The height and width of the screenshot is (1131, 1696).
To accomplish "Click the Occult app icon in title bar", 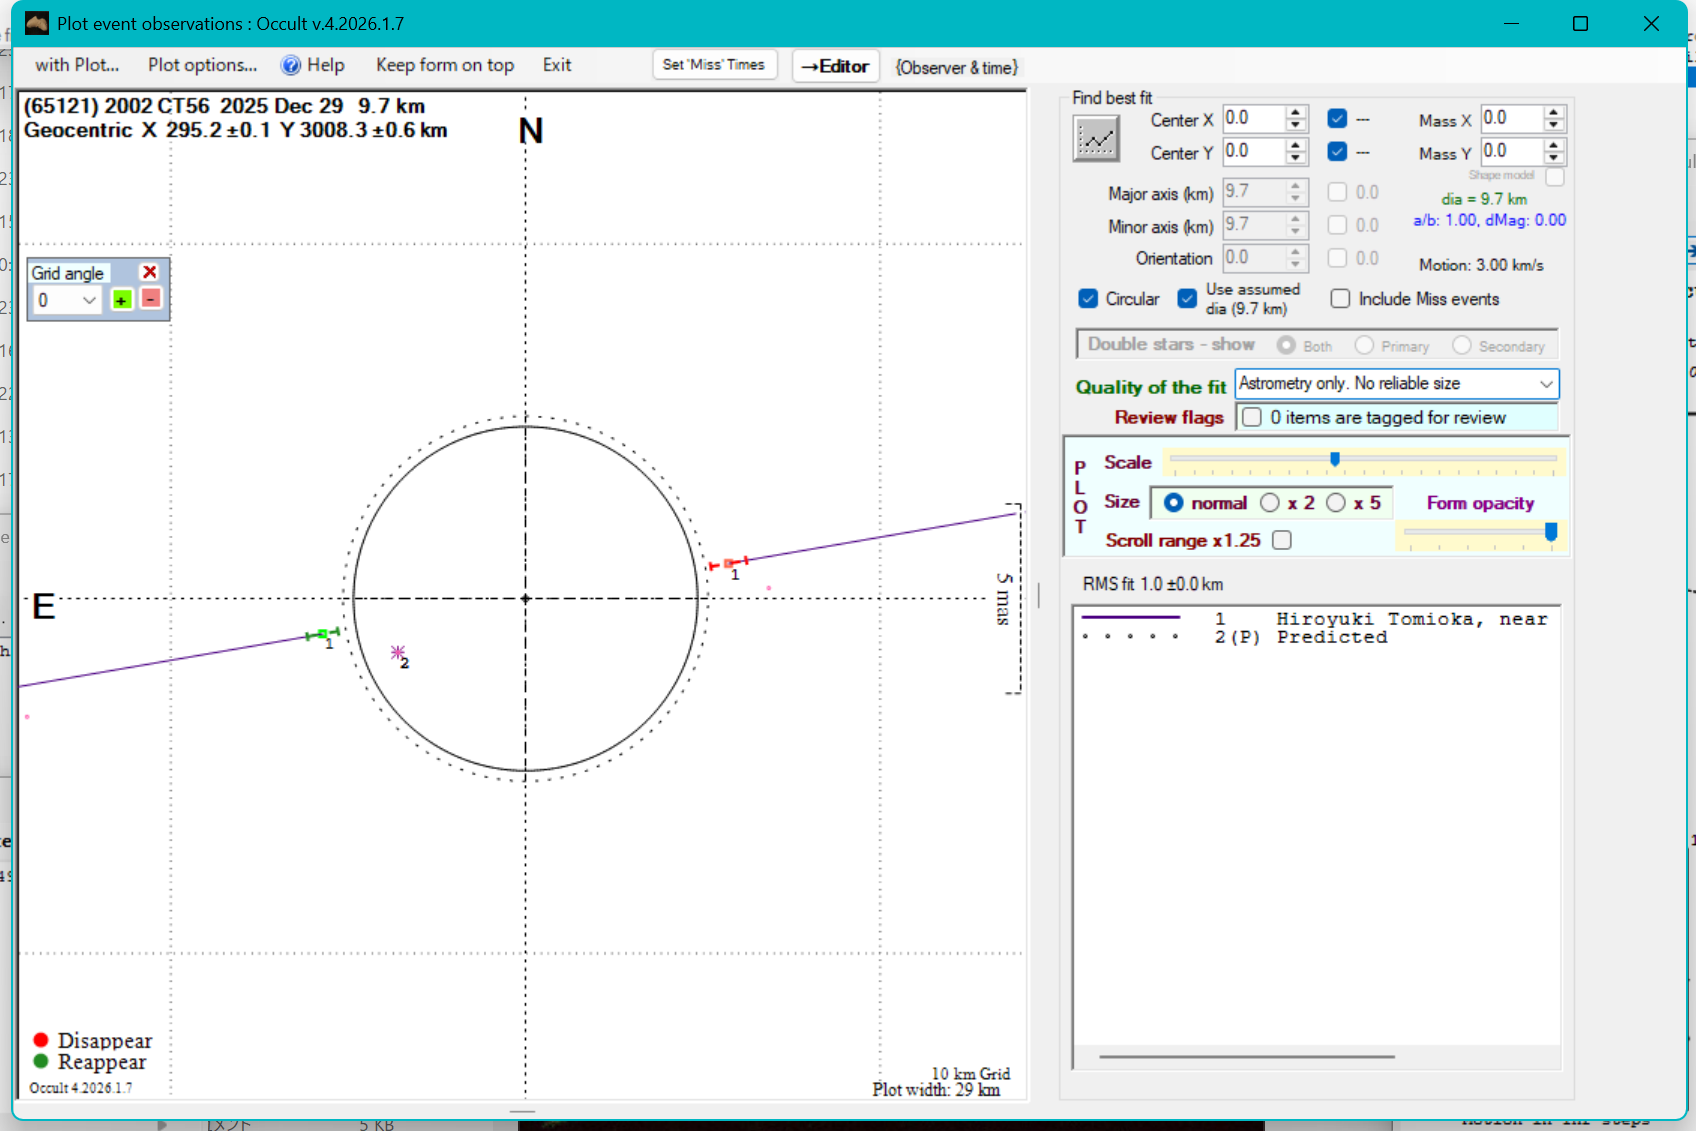I will click(37, 23).
